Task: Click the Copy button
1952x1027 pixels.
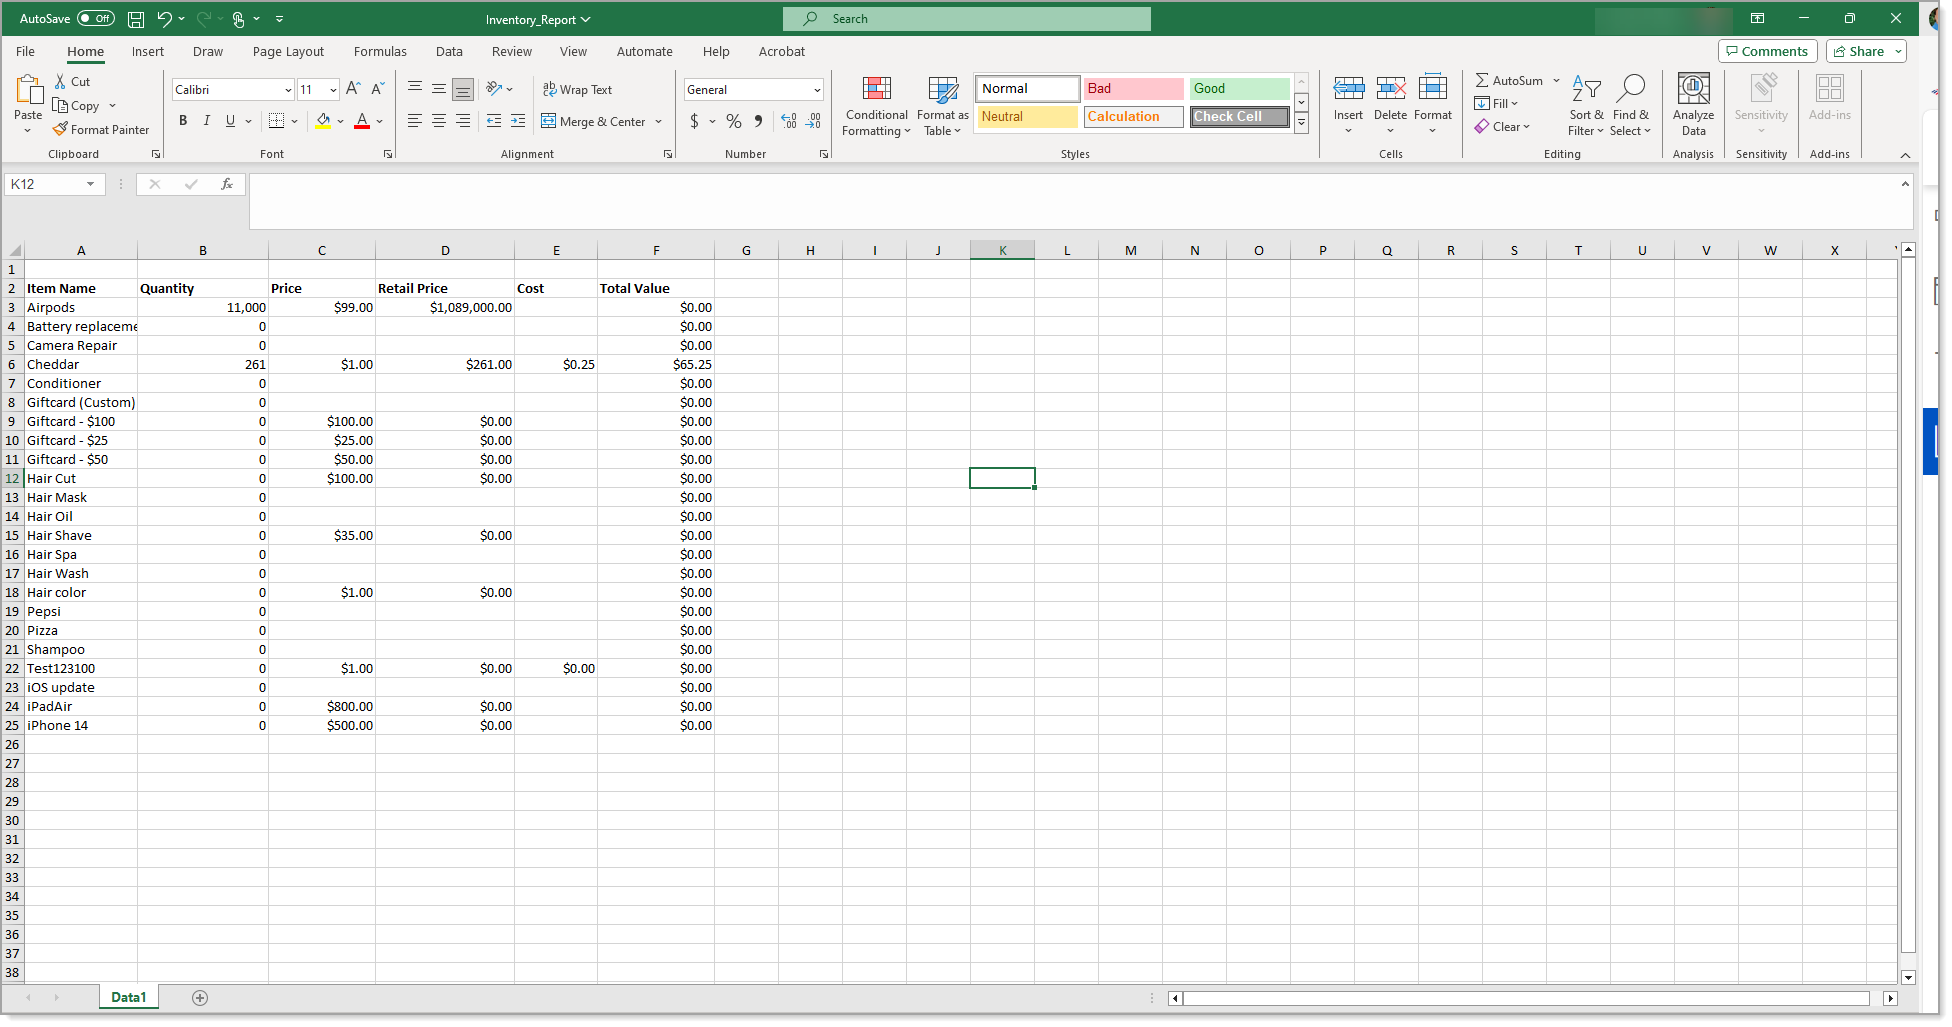Action: [76, 106]
